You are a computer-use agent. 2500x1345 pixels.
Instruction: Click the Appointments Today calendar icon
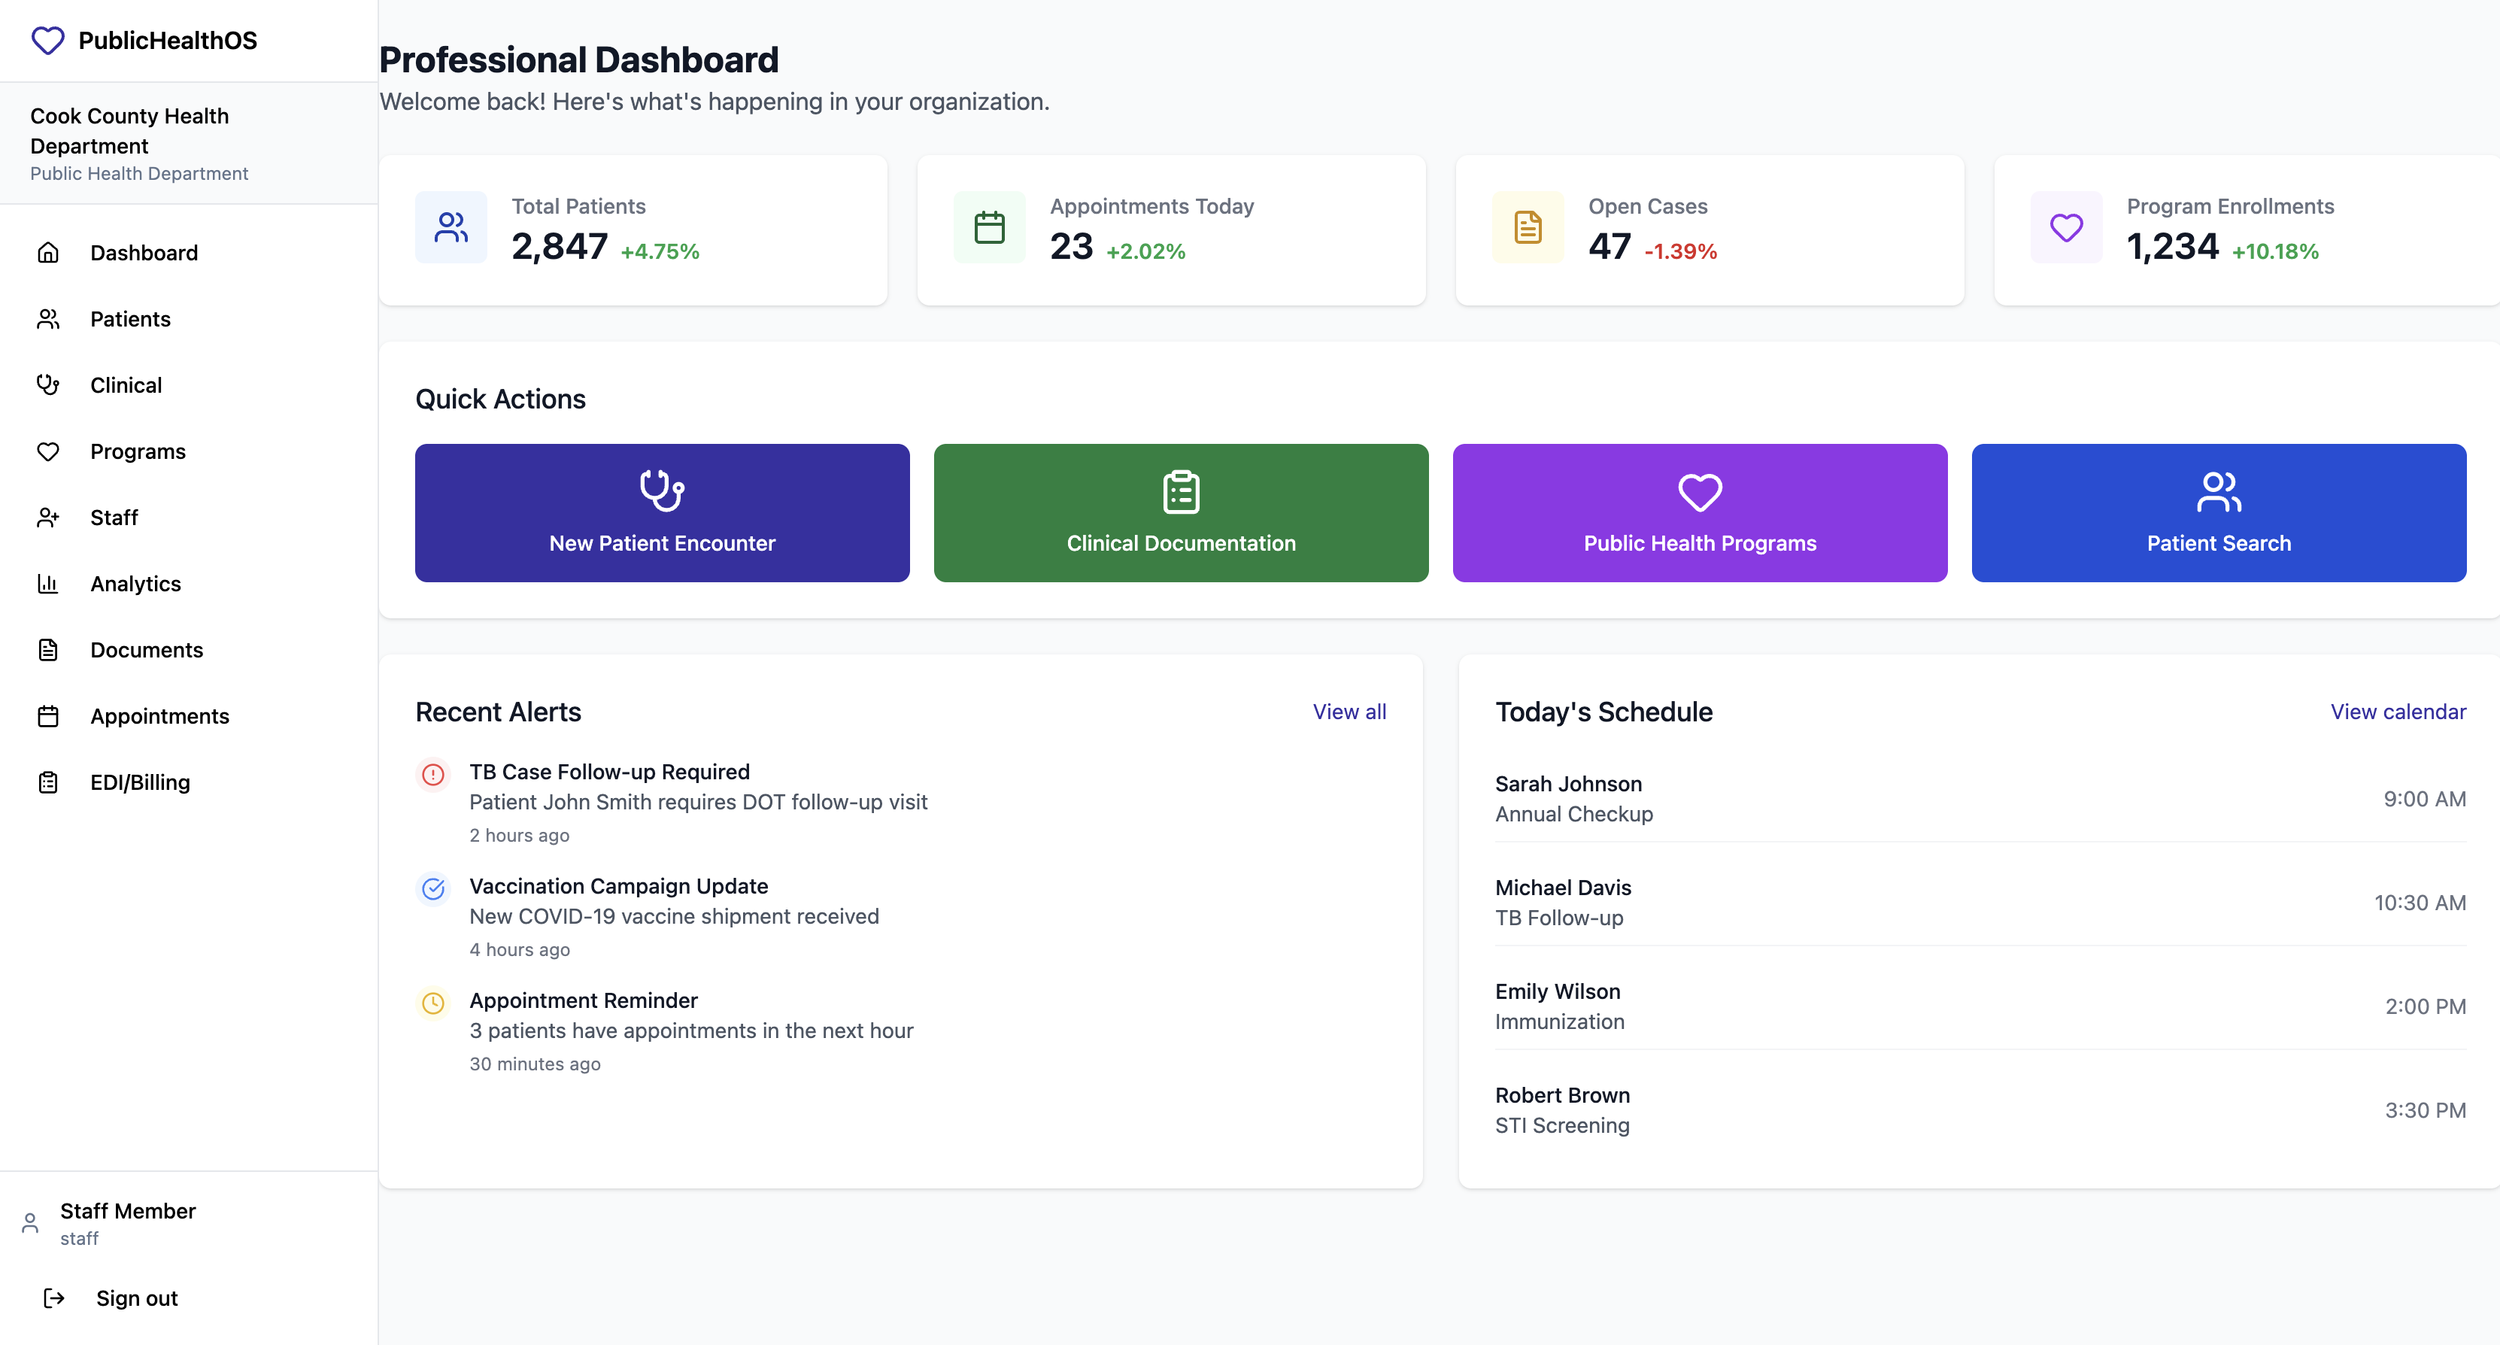[989, 228]
